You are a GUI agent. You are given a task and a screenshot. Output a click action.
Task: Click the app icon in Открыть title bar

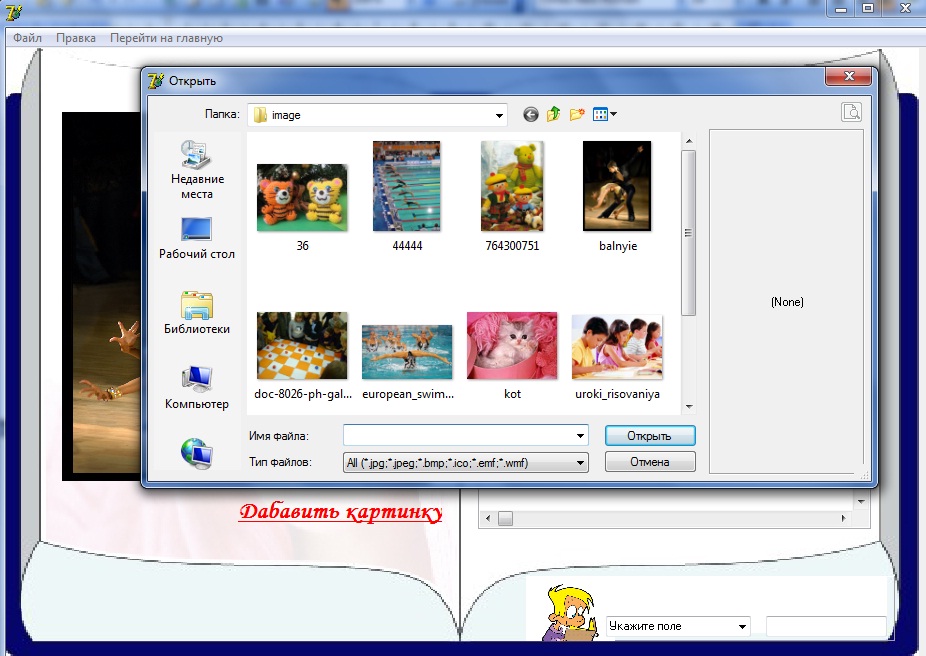[x=156, y=80]
